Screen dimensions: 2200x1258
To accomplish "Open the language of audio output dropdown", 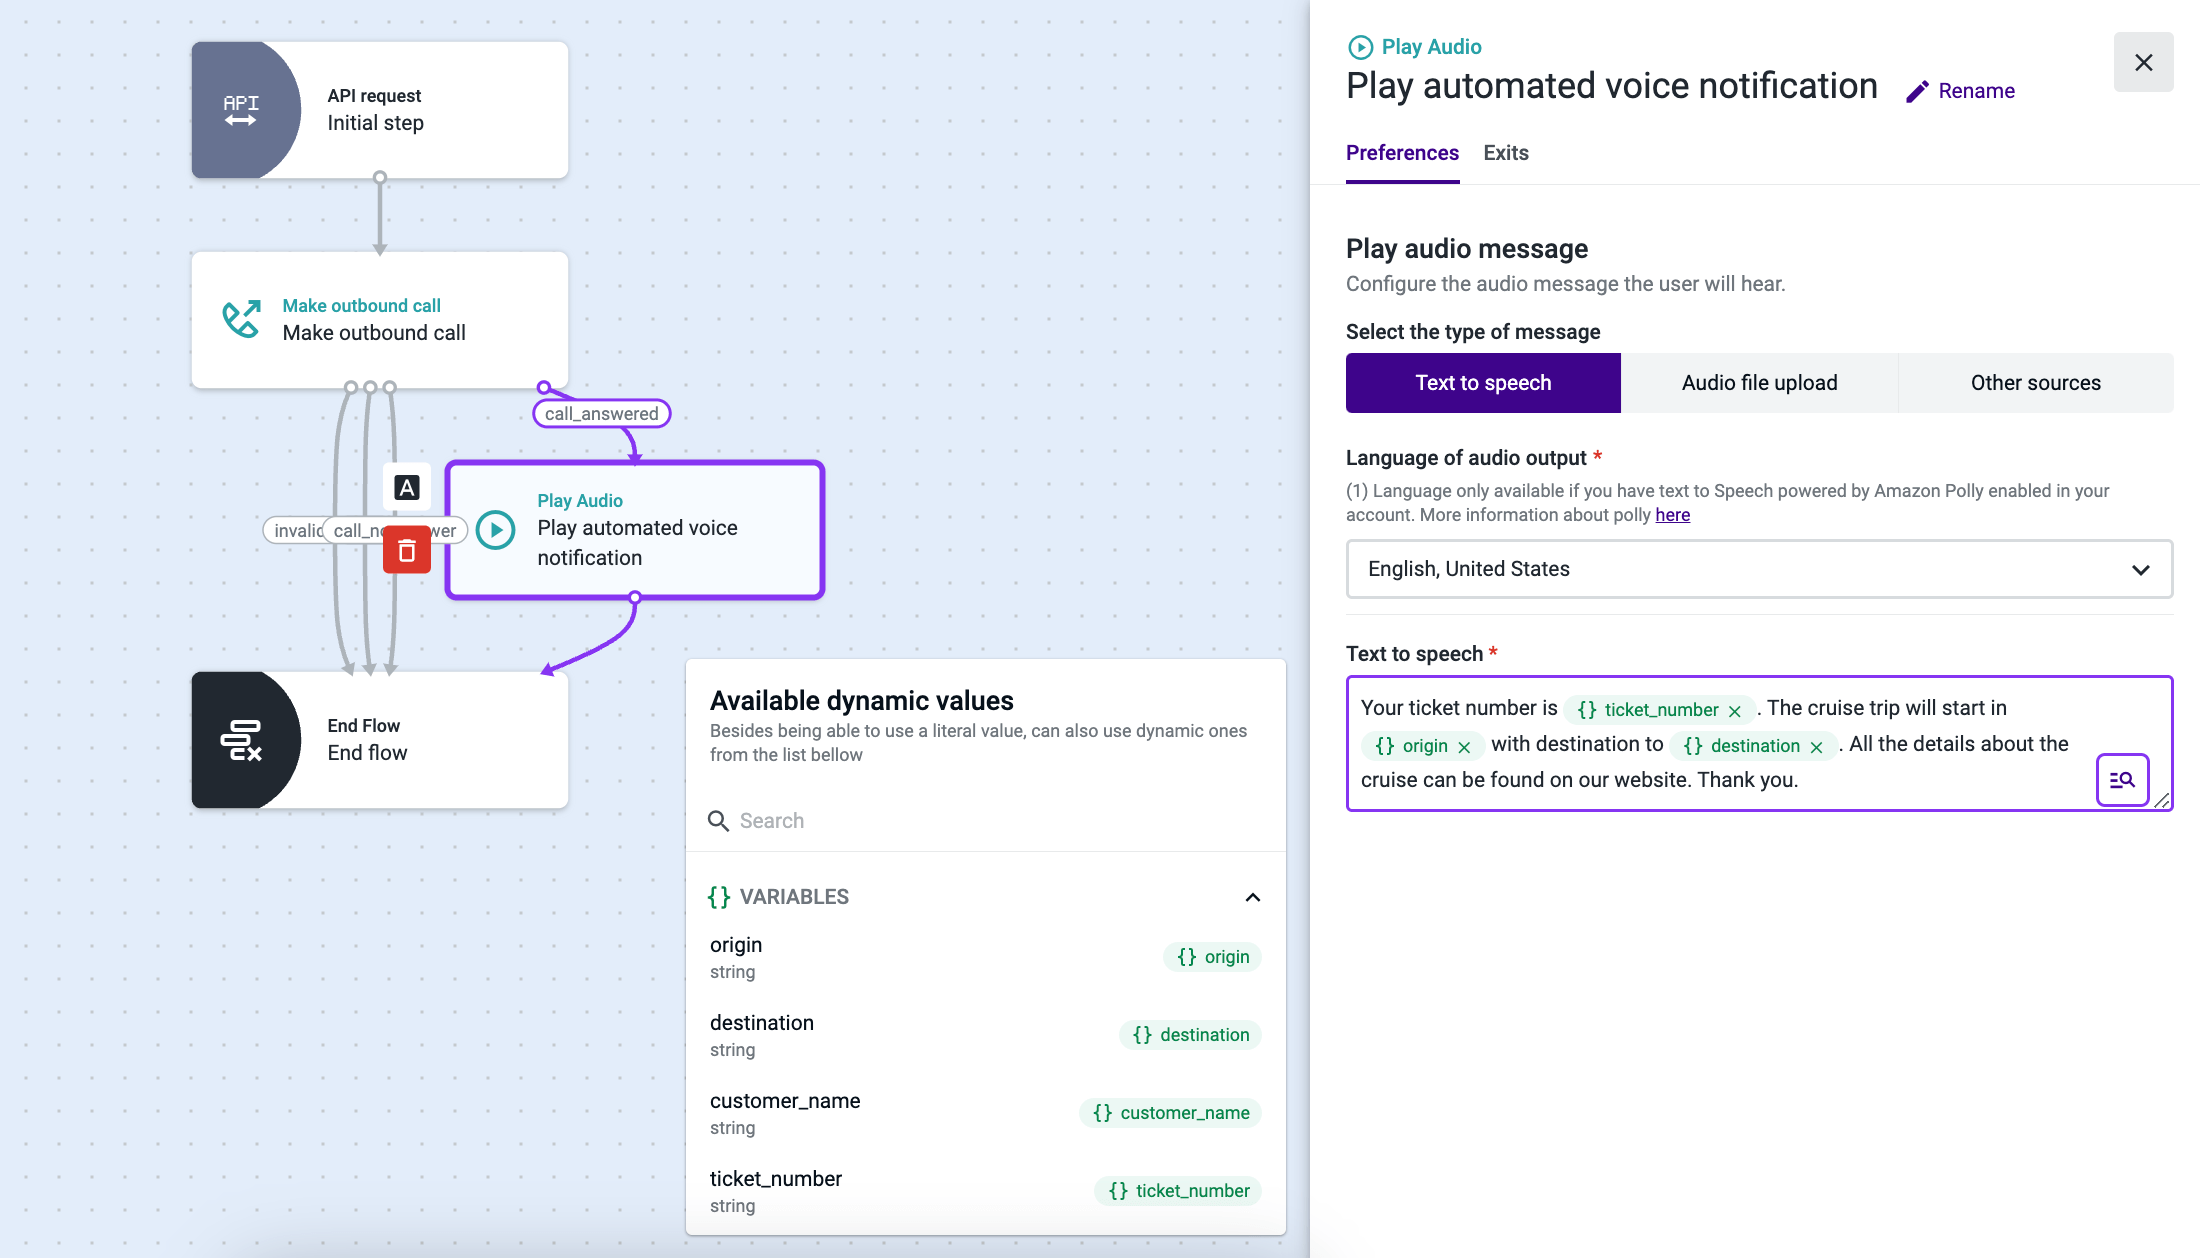I will pyautogui.click(x=1759, y=568).
